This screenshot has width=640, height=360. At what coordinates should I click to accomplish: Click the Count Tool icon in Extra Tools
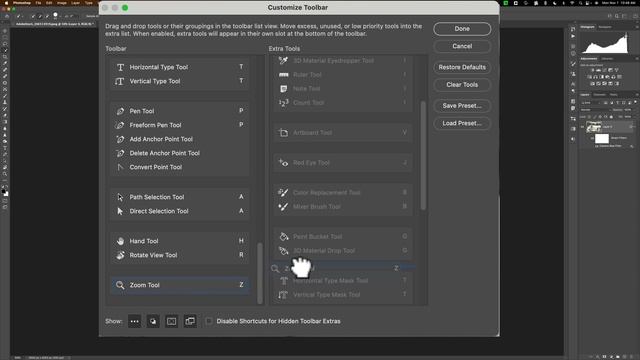pyautogui.click(x=283, y=102)
